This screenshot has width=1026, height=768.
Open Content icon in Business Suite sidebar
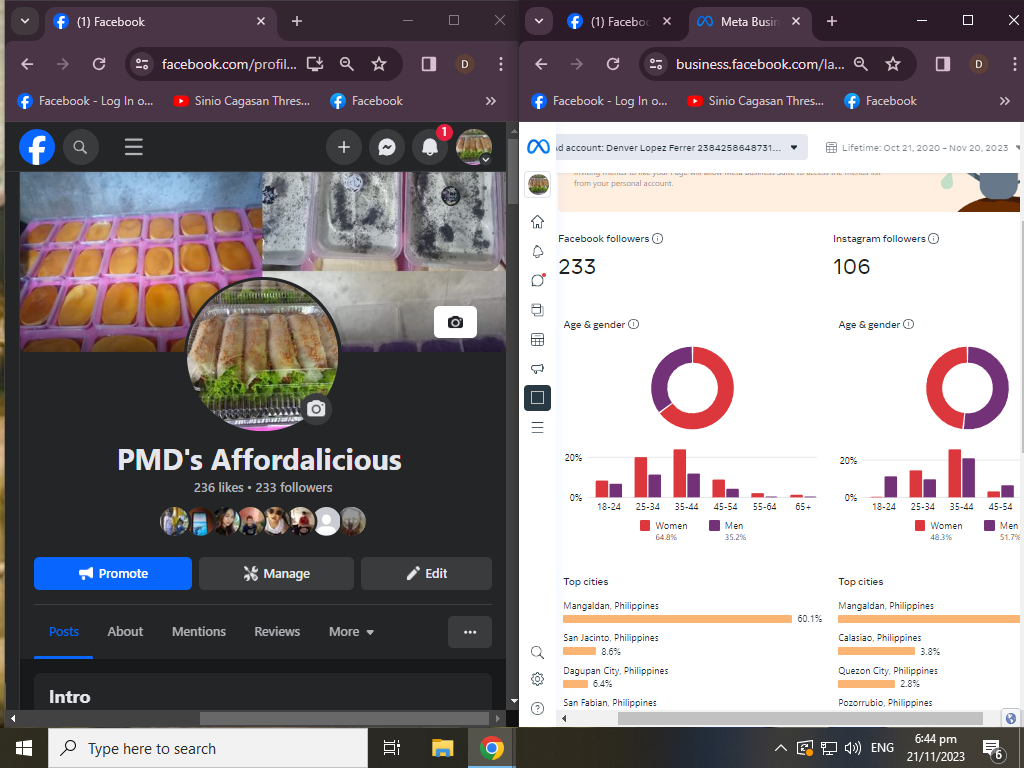coord(537,309)
